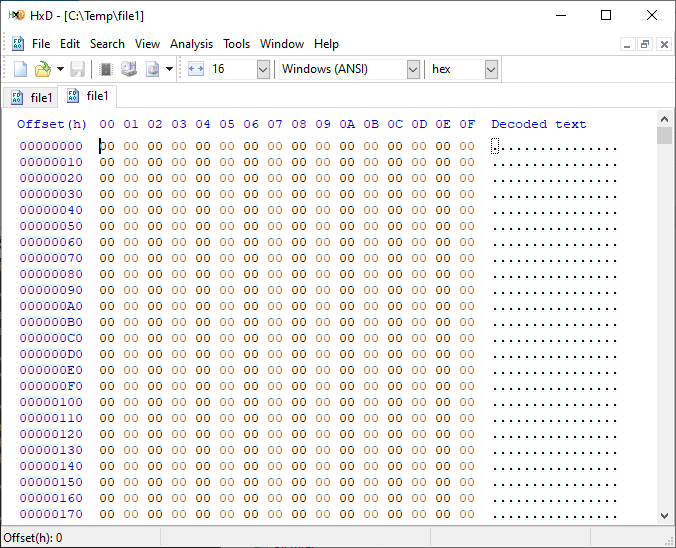Click offset label 00000000
676x548 pixels.
tap(51, 146)
